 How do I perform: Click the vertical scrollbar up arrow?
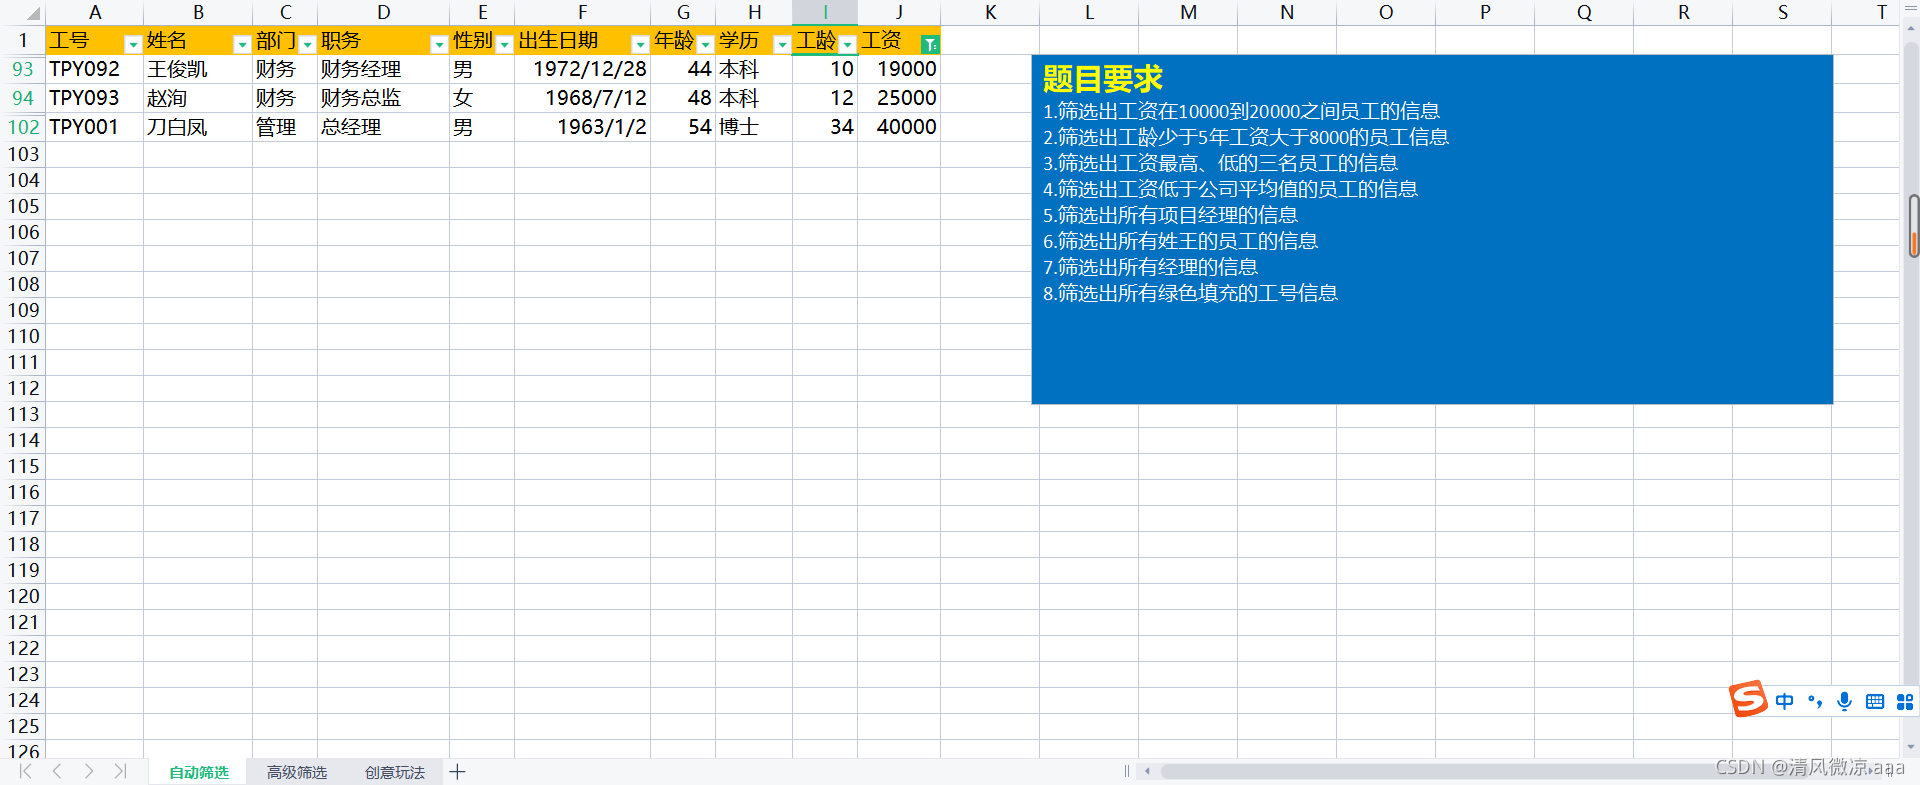tap(1911, 30)
